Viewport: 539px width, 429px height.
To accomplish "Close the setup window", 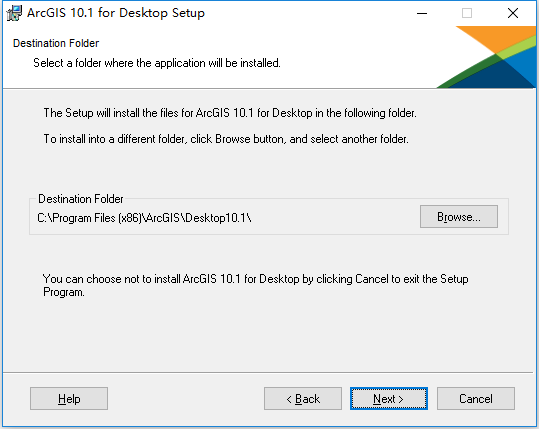I will click(513, 13).
